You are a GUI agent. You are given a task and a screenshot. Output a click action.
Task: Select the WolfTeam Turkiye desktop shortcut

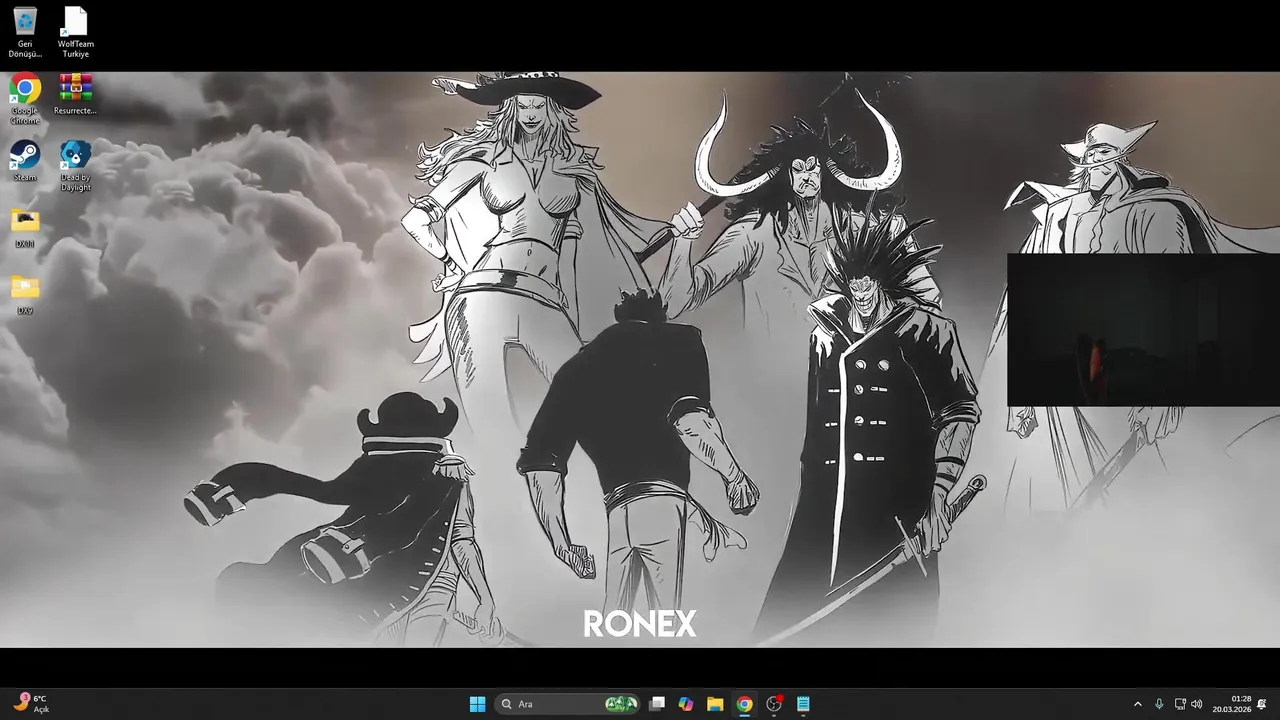point(75,32)
